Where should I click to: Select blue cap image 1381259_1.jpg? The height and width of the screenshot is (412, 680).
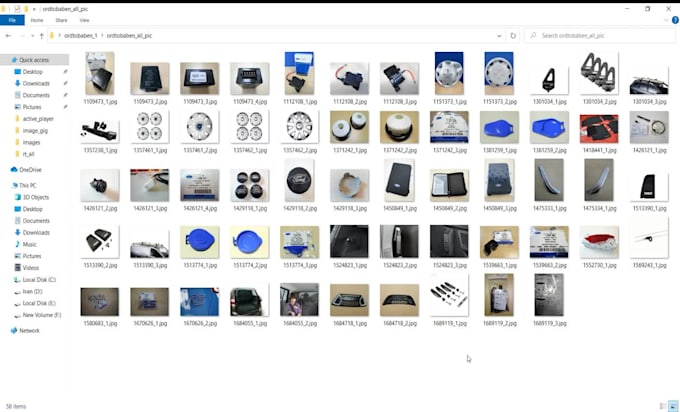pyautogui.click(x=499, y=128)
